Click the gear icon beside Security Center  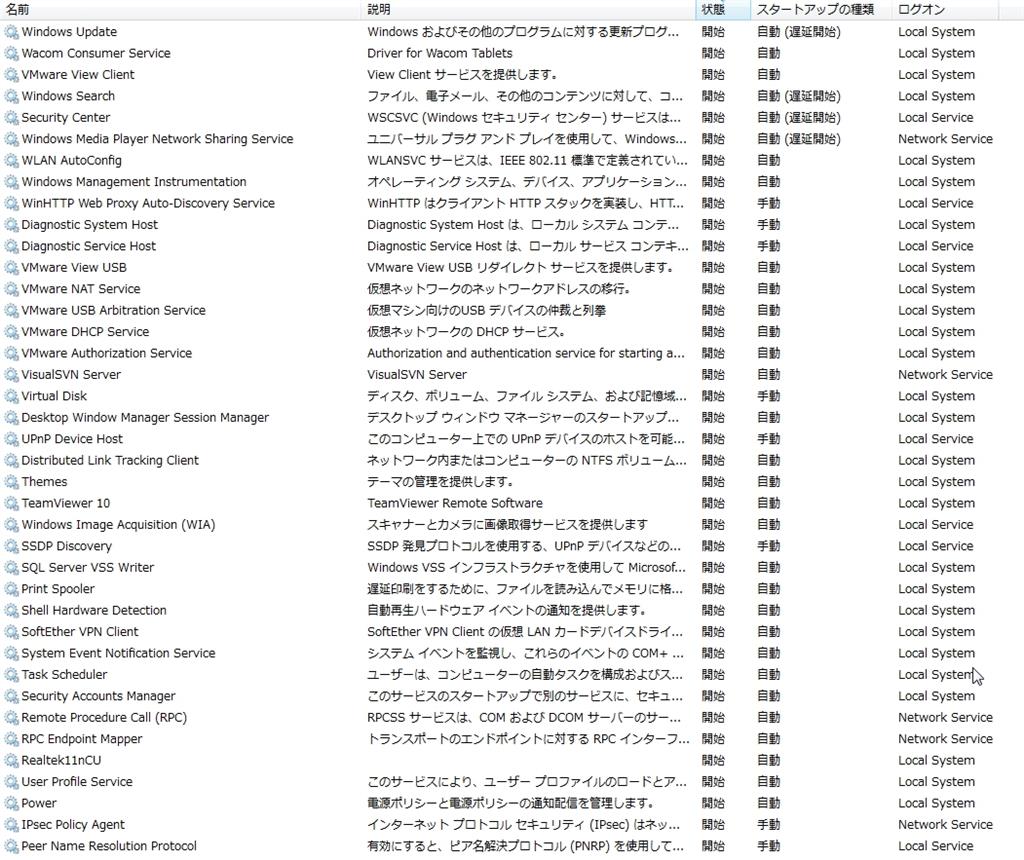[x=11, y=118]
